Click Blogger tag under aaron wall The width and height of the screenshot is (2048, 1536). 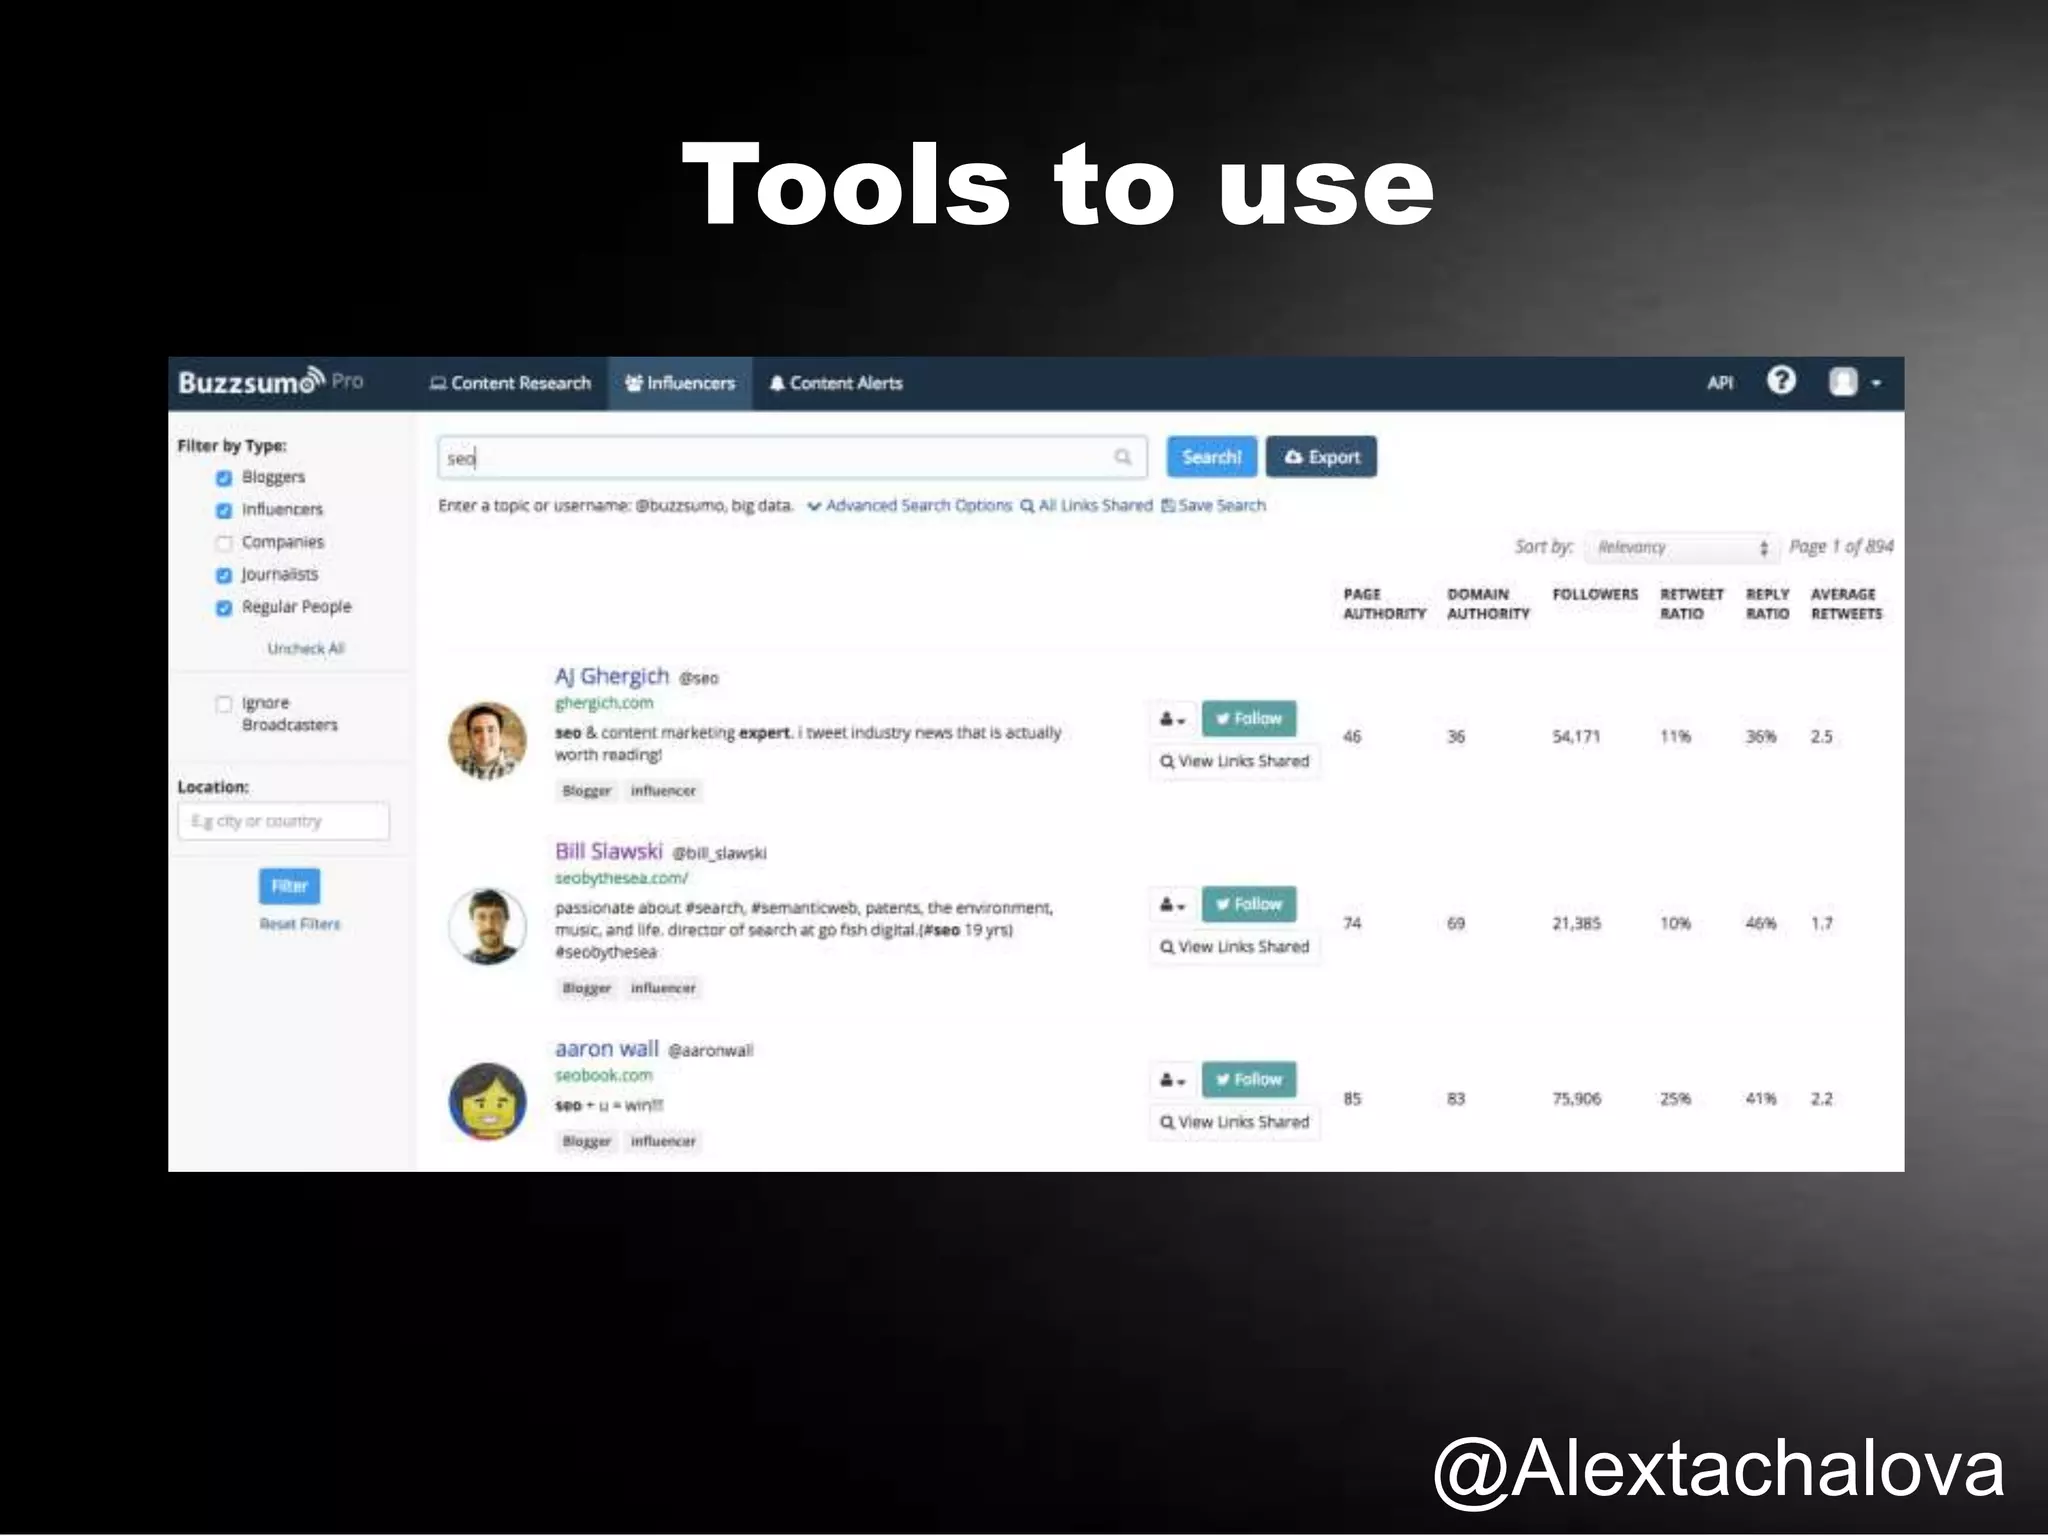586,1141
